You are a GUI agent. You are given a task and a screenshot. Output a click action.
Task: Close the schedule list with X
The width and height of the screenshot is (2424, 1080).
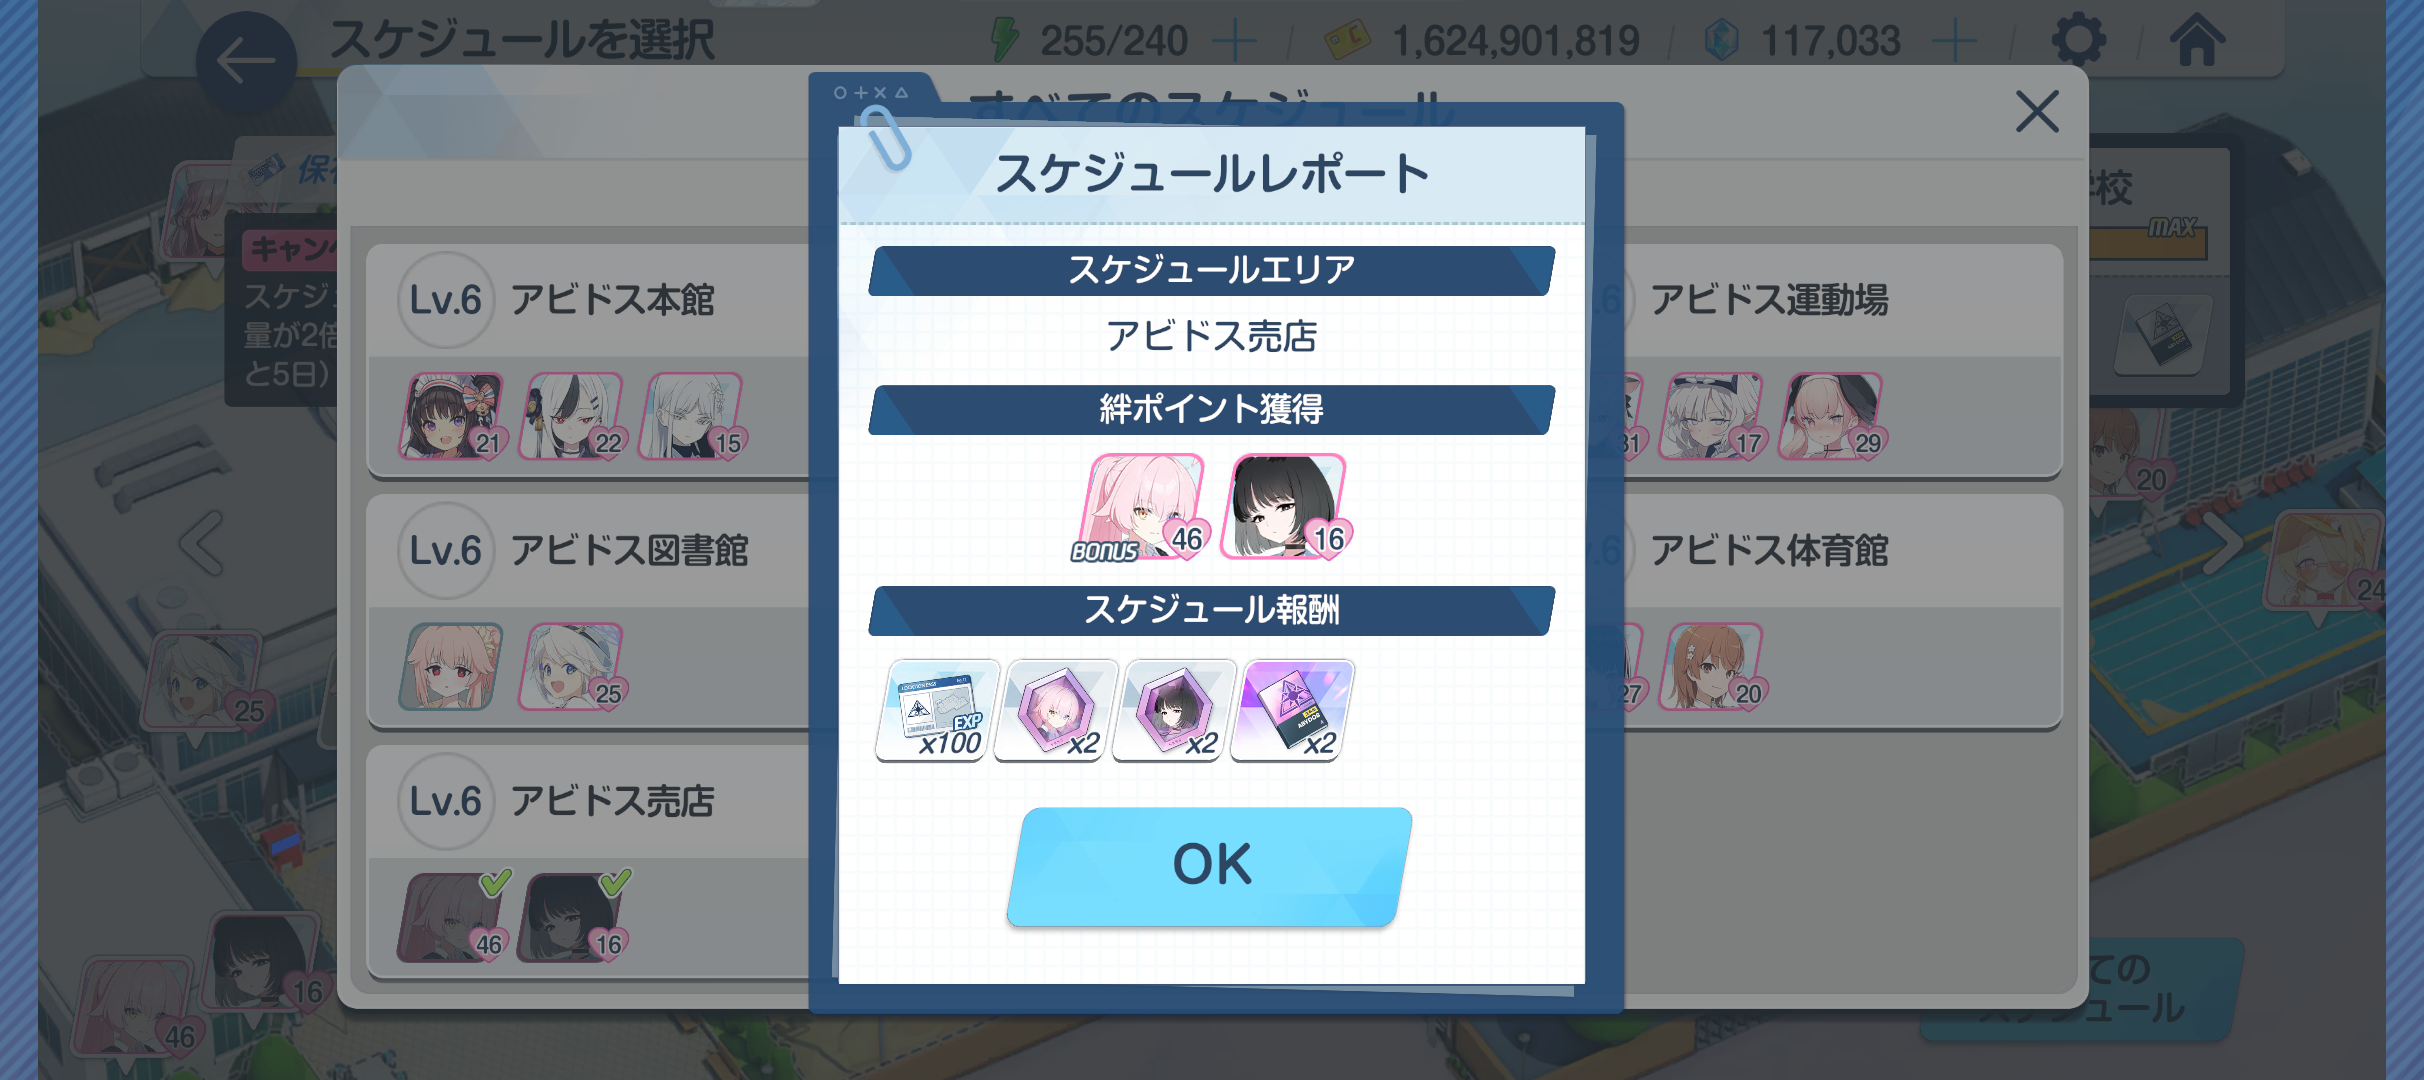(x=2037, y=111)
